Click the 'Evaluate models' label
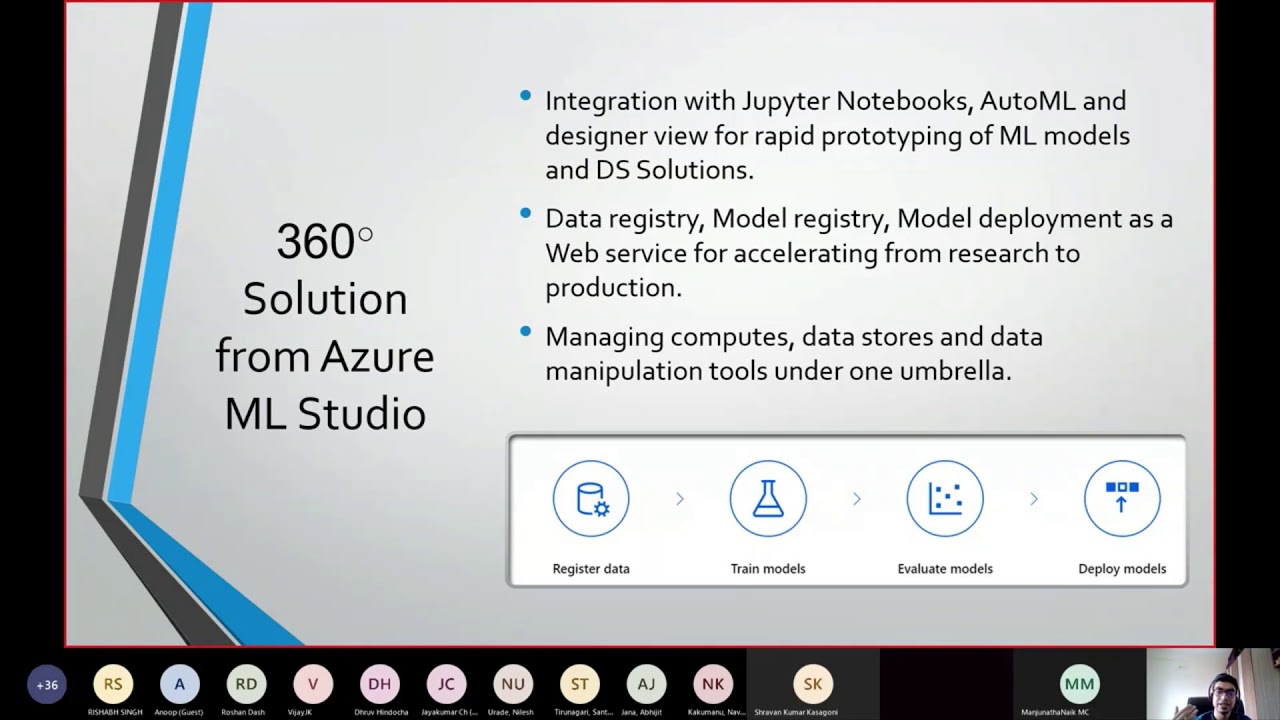This screenshot has height=720, width=1280. [x=945, y=568]
